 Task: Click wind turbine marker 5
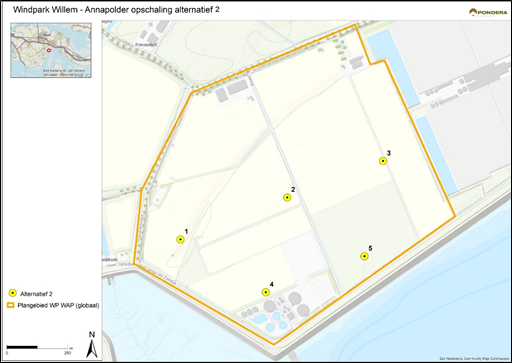364,256
